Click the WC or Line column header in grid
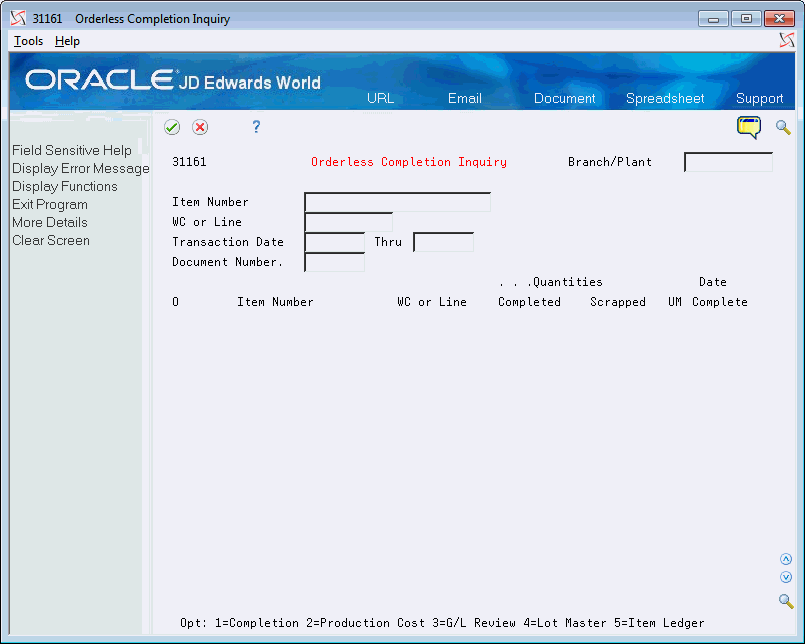 click(x=432, y=302)
